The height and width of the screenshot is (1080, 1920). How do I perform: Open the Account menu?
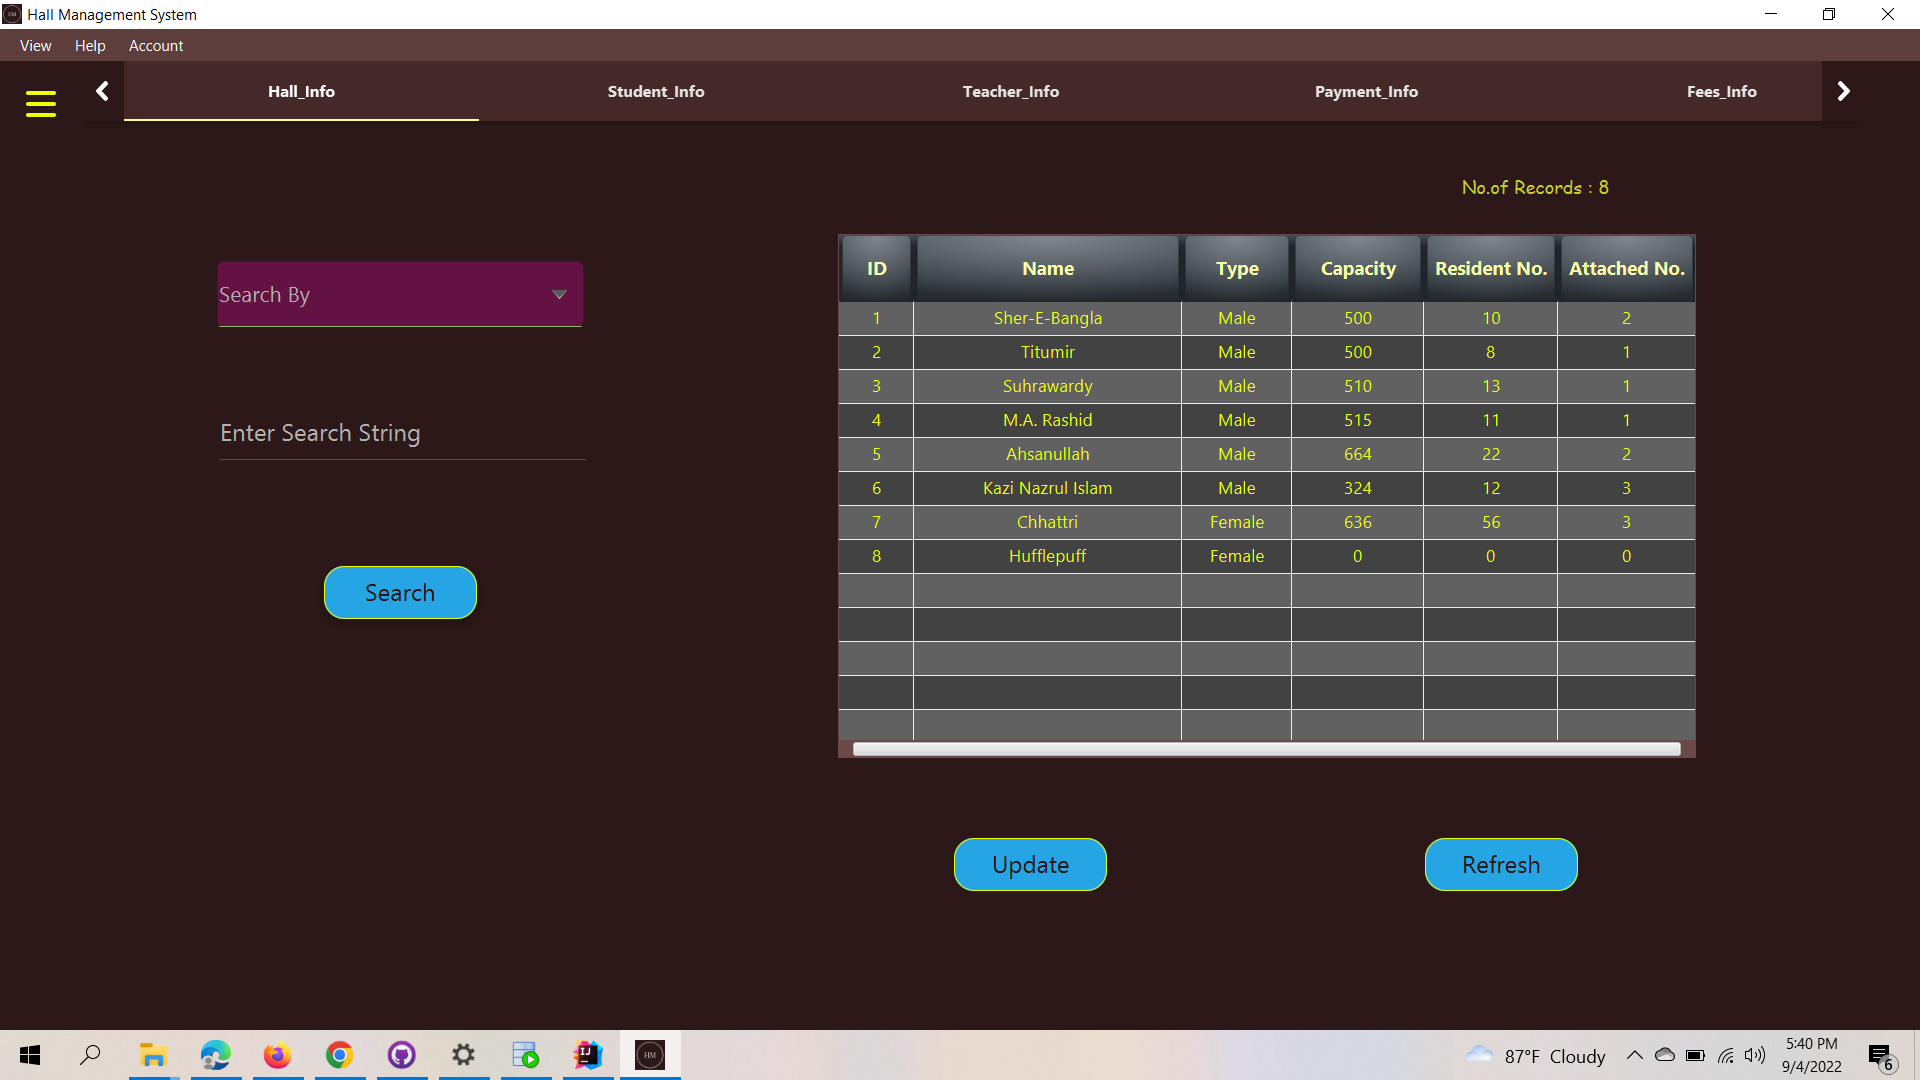[156, 45]
